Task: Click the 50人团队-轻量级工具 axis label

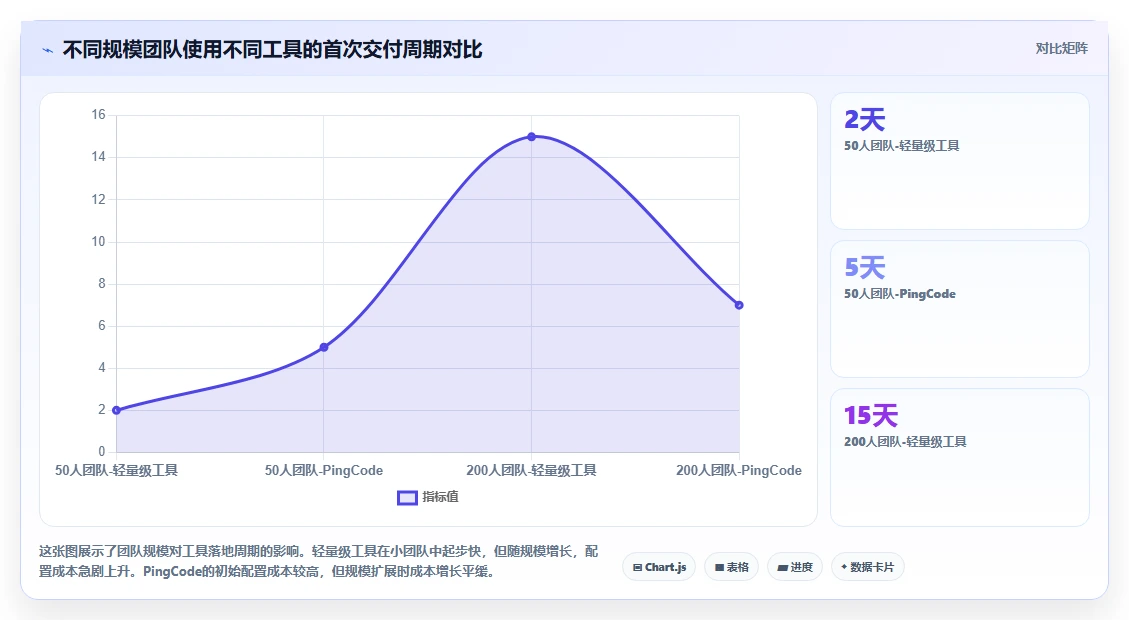Action: (117, 470)
